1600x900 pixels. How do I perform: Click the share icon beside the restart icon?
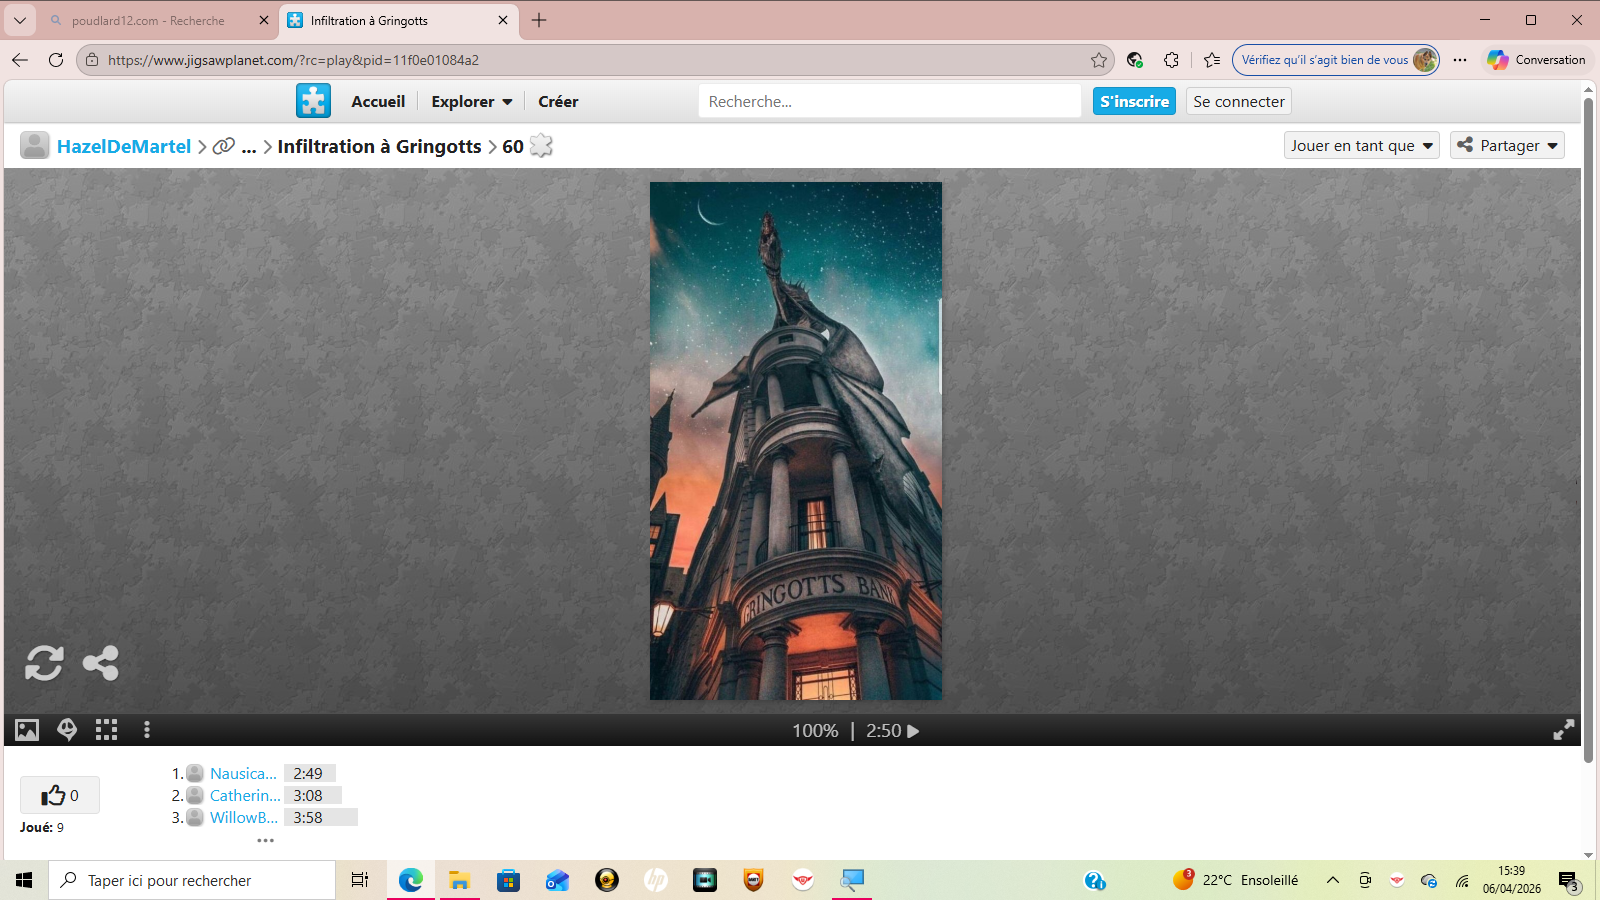pos(100,663)
